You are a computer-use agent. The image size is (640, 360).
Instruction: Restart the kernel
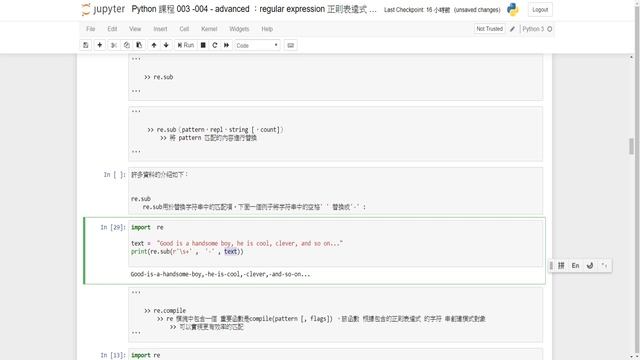coord(215,45)
